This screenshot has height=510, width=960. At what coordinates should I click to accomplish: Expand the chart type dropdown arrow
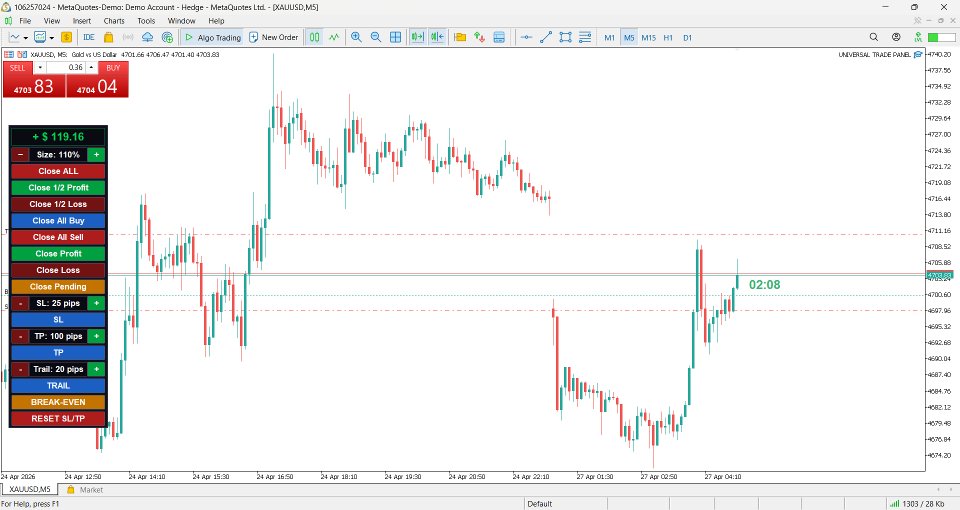coord(26,38)
